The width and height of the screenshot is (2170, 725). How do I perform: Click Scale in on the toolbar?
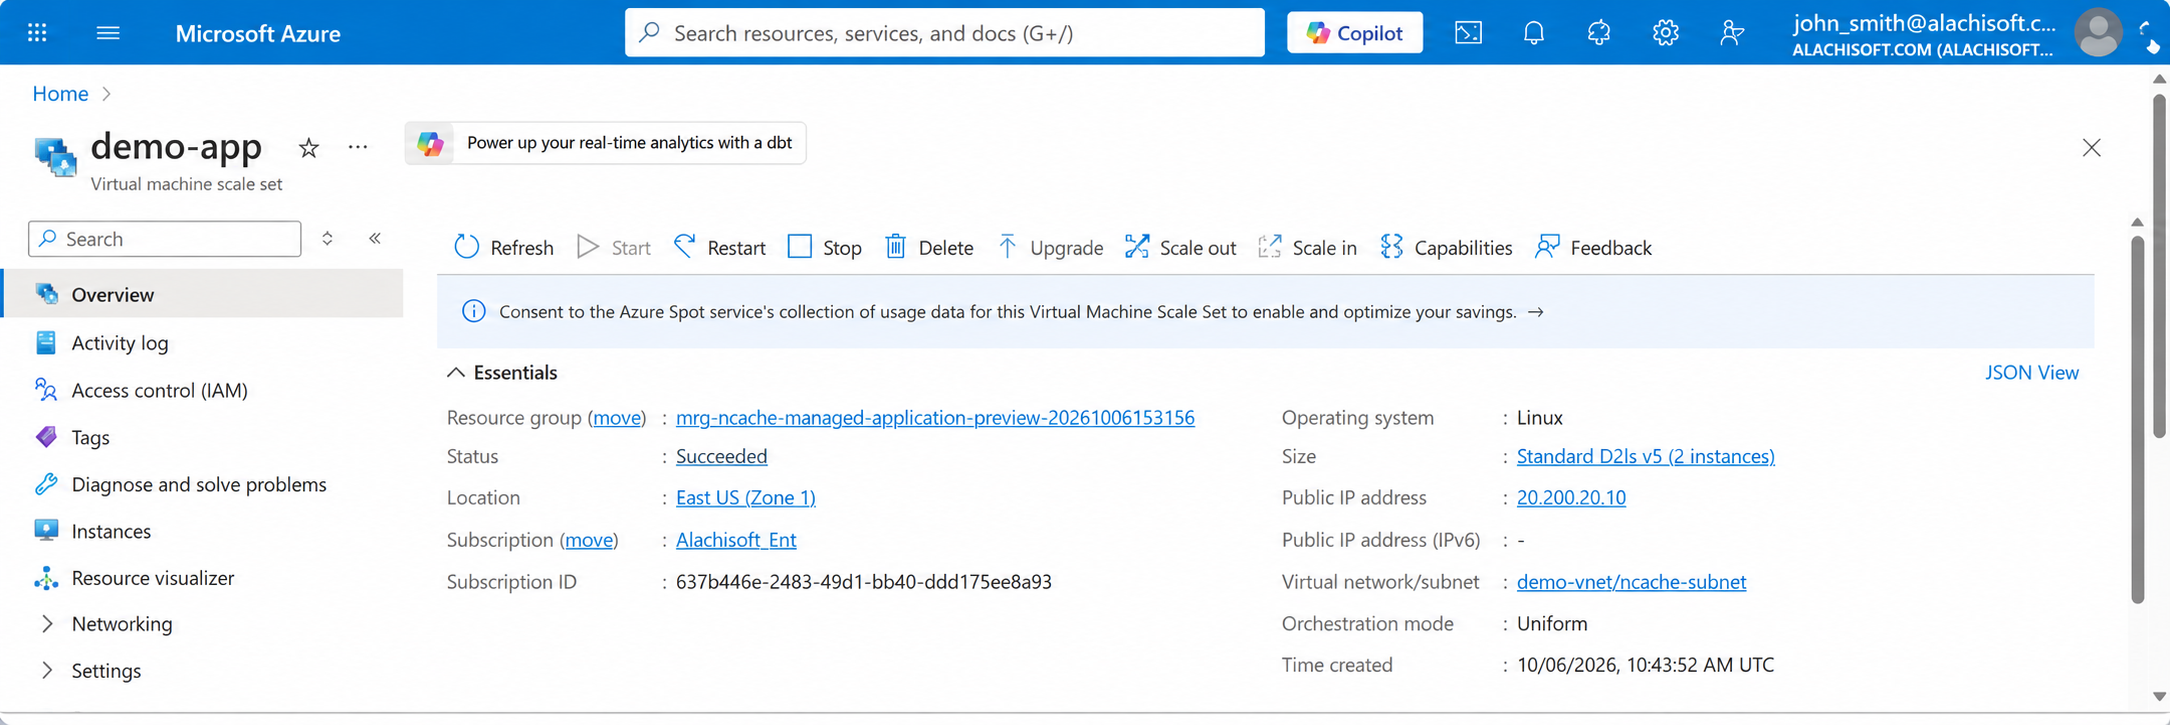coord(1308,247)
